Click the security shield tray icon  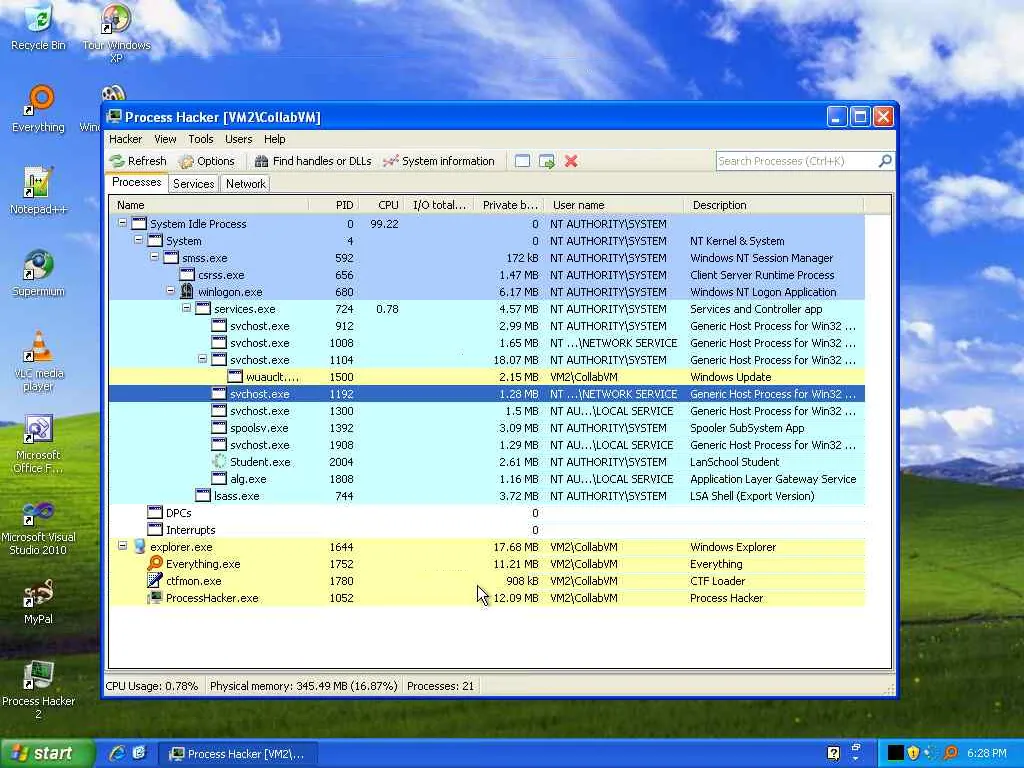click(913, 753)
